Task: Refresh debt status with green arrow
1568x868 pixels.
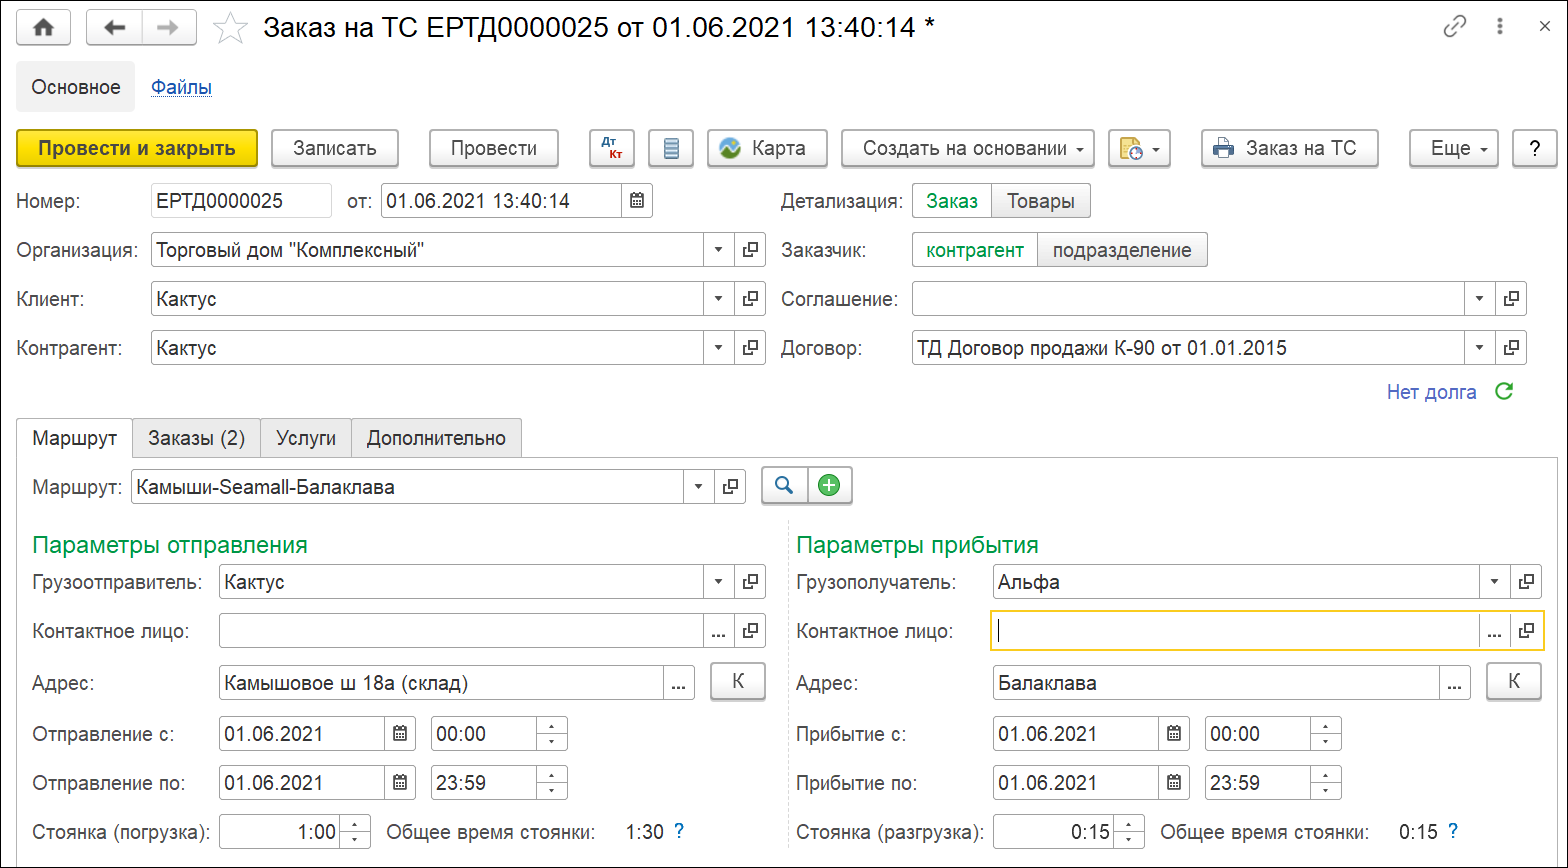Action: [1503, 392]
